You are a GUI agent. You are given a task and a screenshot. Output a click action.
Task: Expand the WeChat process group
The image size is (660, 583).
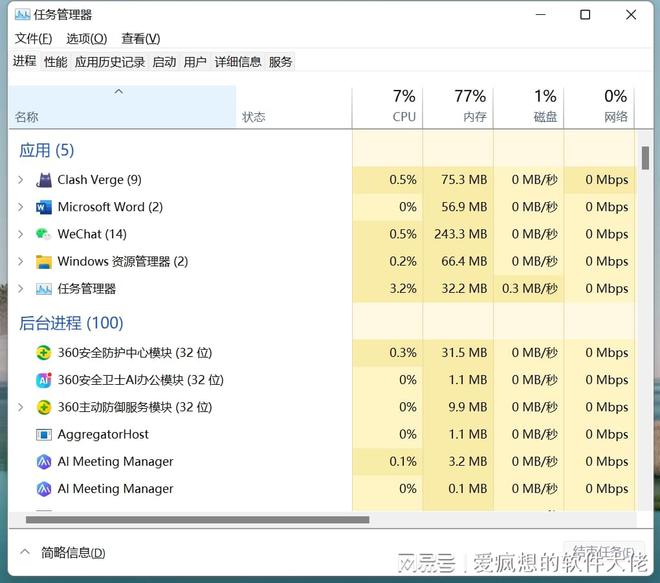[x=21, y=234]
